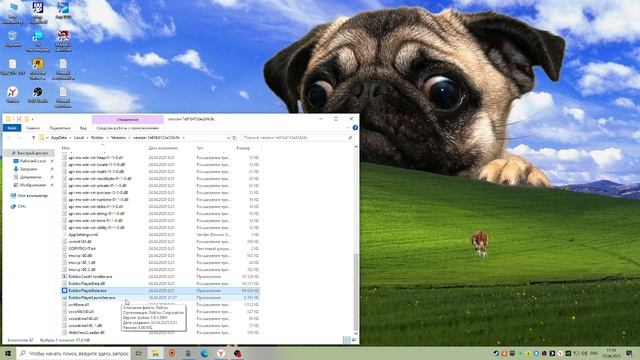Open the Главная ribbon tab
Image resolution: width=640 pixels, height=360 pixels.
click(33, 128)
